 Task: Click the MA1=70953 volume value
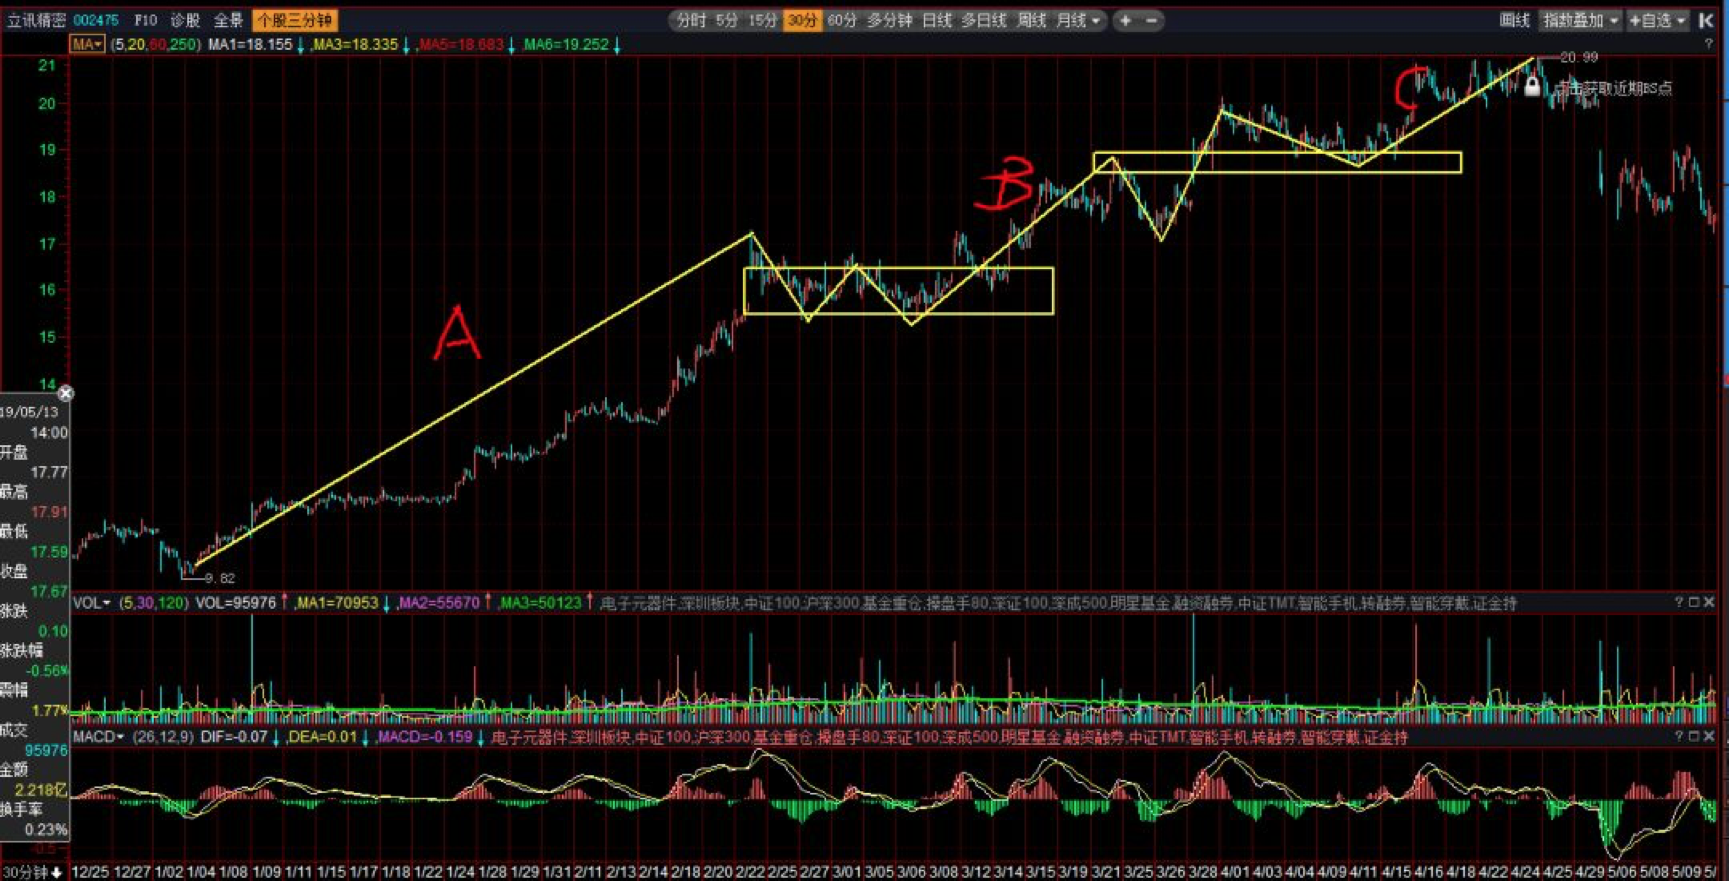337,603
